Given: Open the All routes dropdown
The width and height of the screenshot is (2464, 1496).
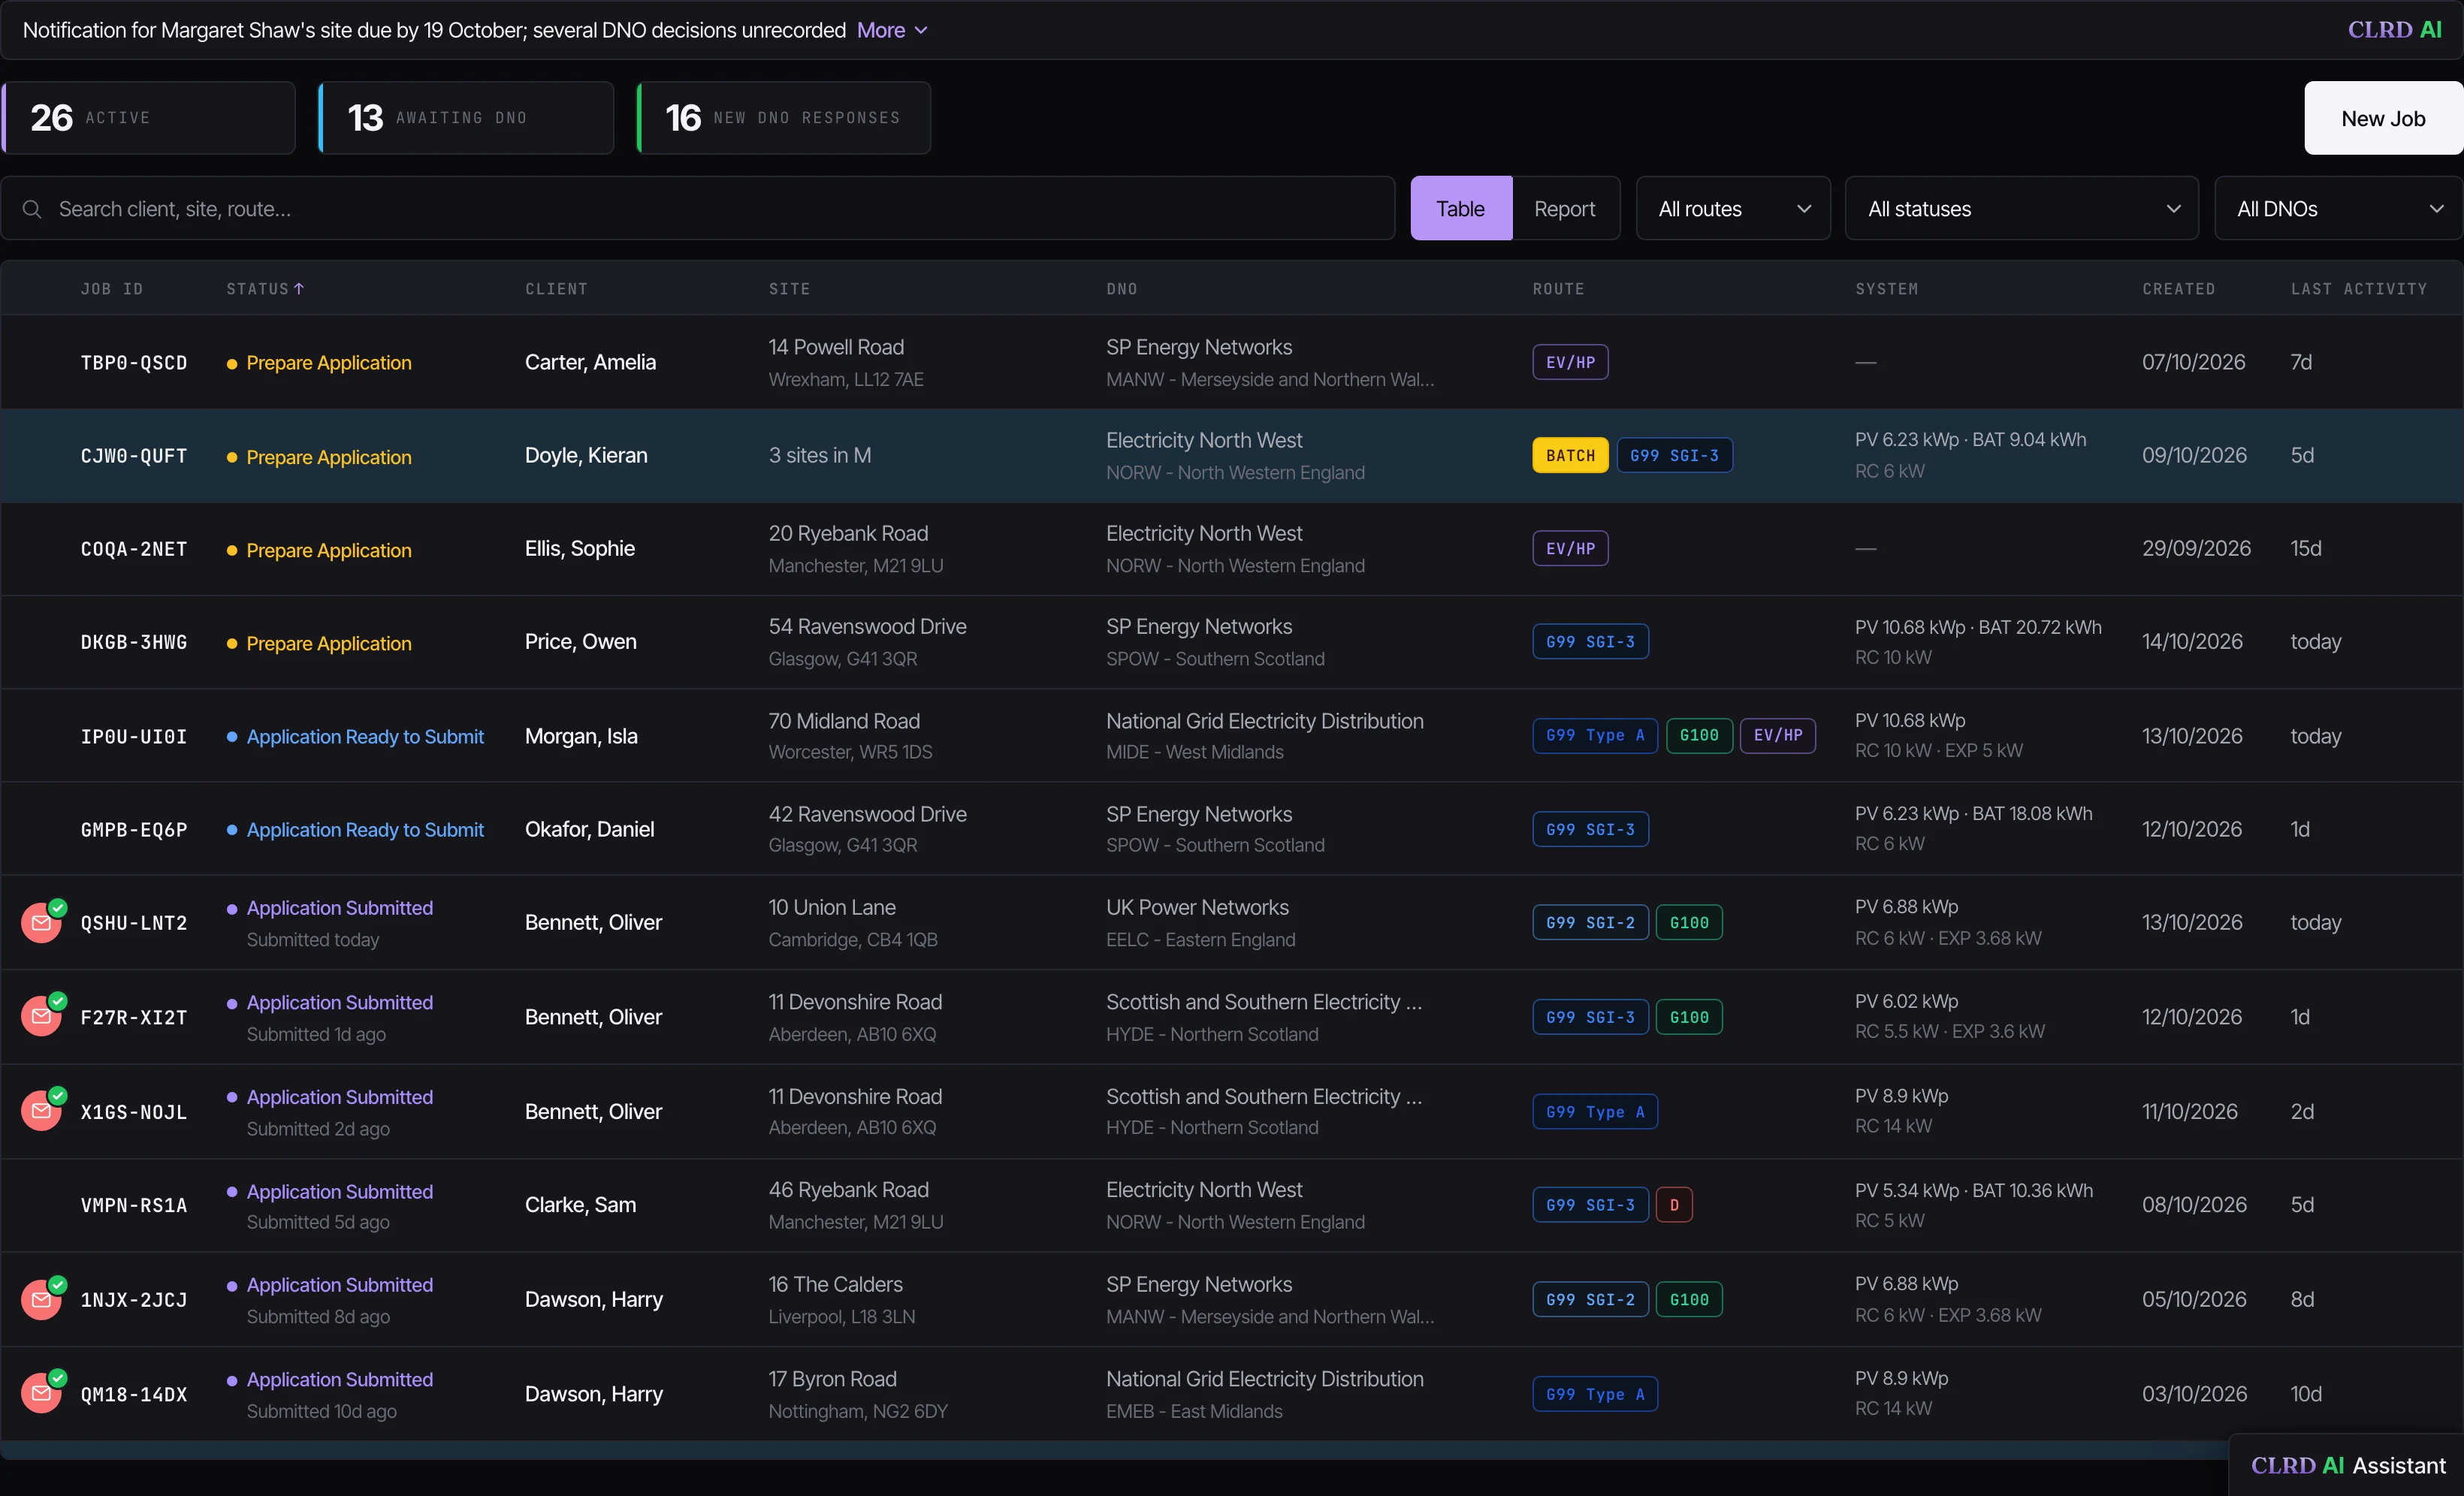Looking at the screenshot, I should click(x=1733, y=209).
